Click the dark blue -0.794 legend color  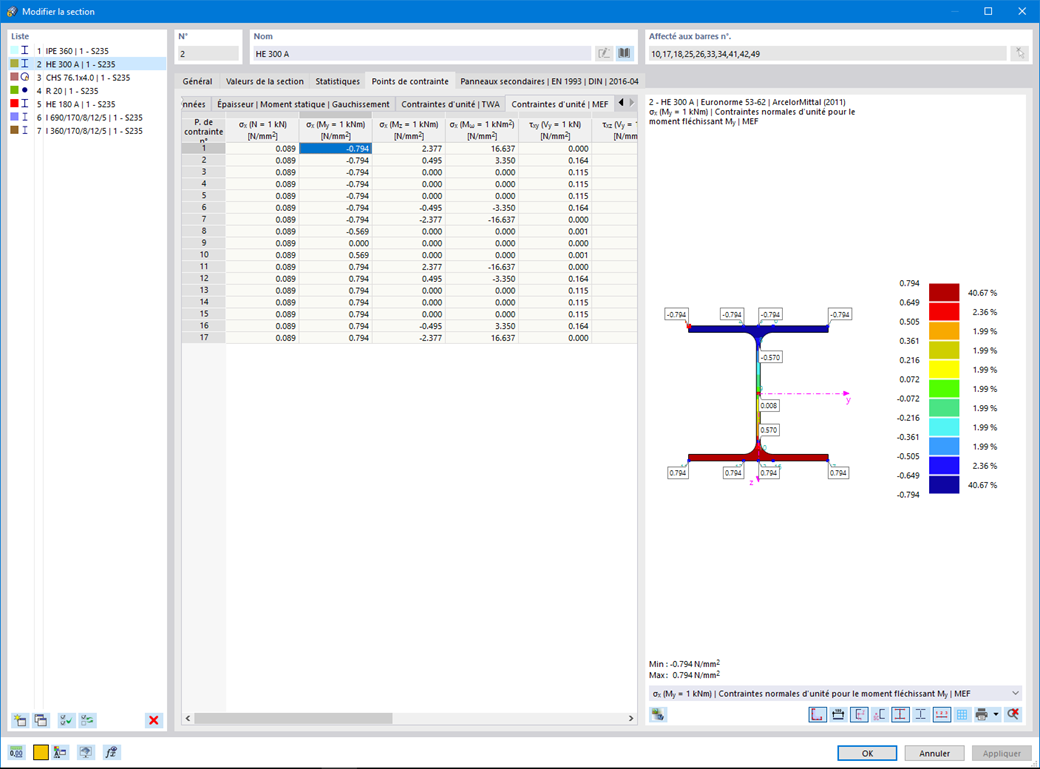click(x=944, y=485)
